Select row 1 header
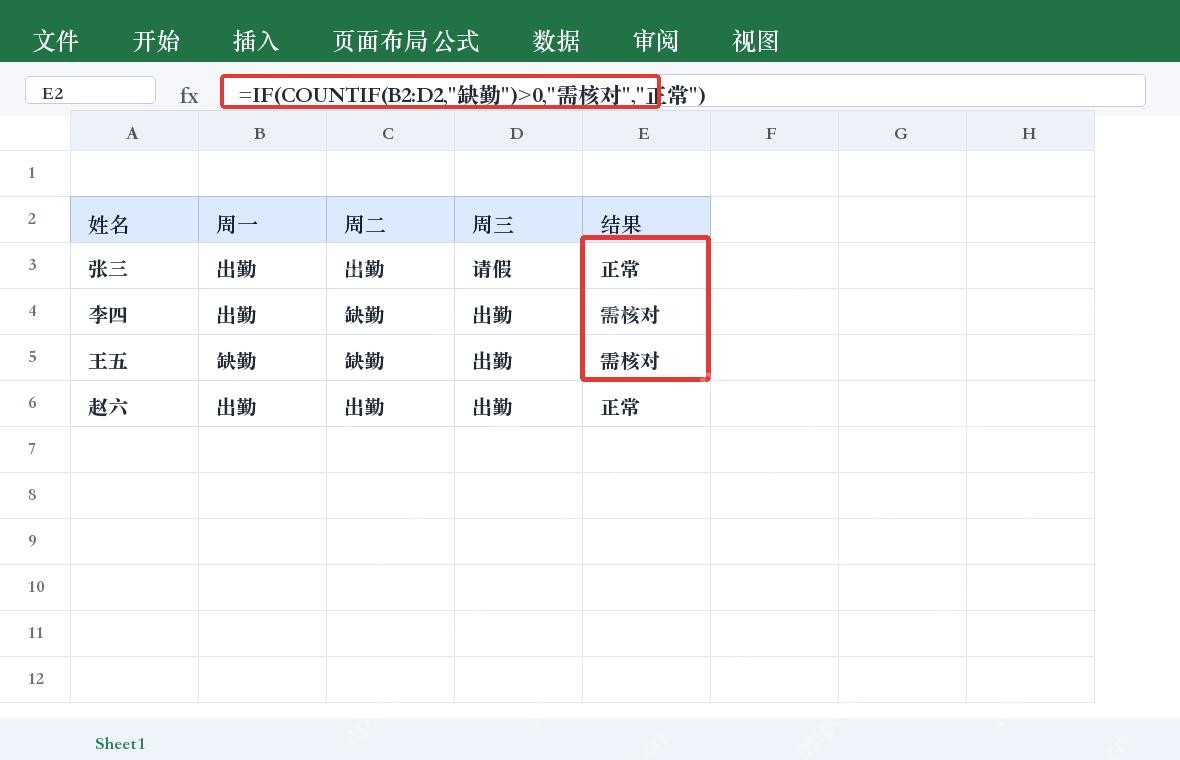Viewport: 1180px width, 760px height. pyautogui.click(x=35, y=173)
